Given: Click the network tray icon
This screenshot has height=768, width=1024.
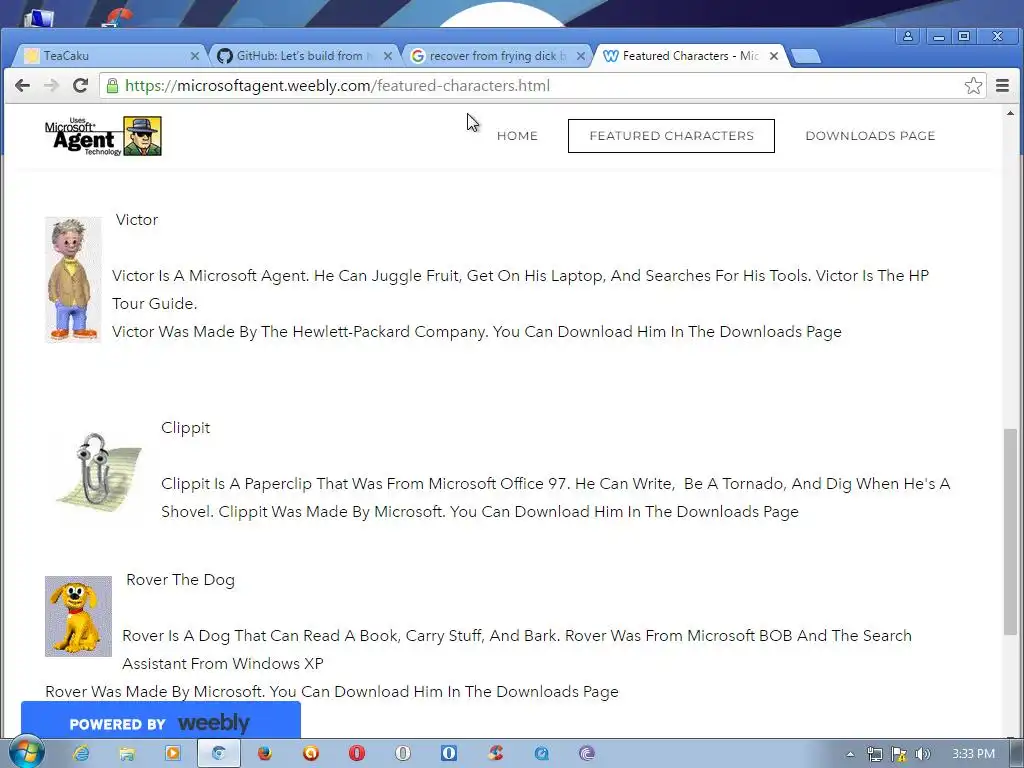Looking at the screenshot, I should pyautogui.click(x=874, y=754).
